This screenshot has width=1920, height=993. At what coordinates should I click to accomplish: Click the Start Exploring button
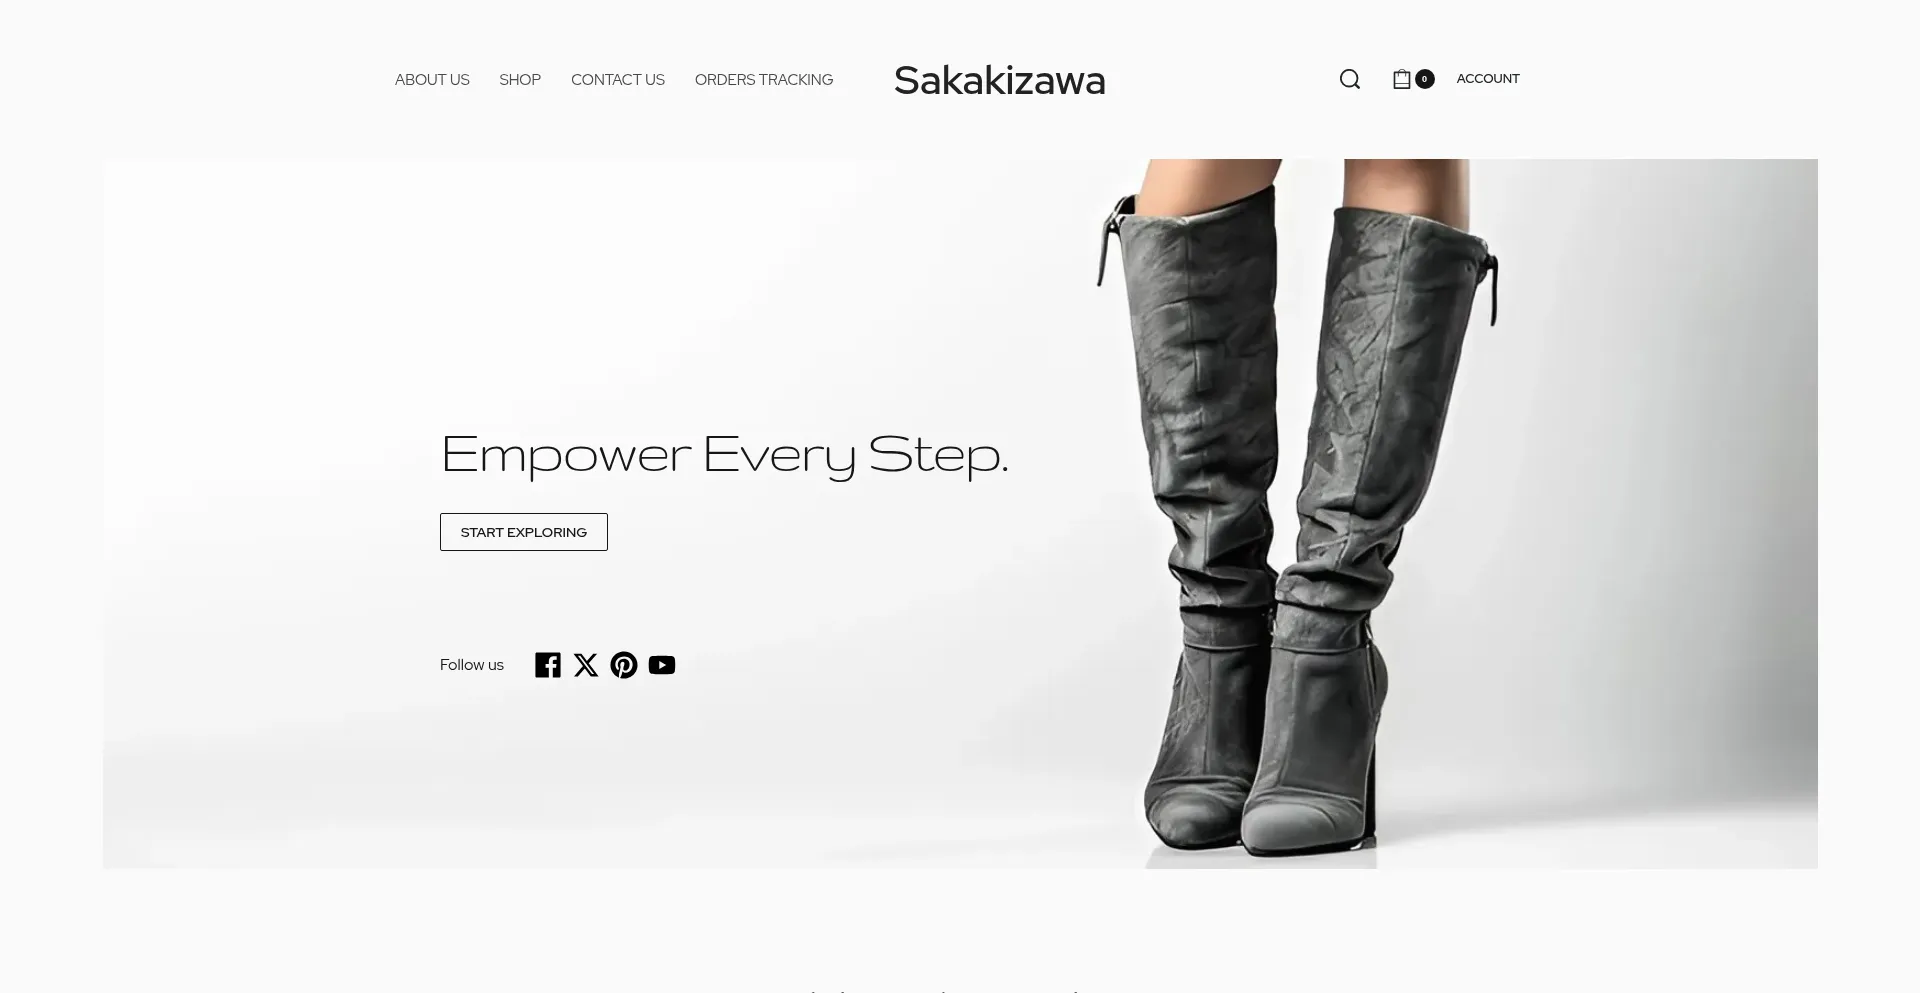click(x=524, y=532)
